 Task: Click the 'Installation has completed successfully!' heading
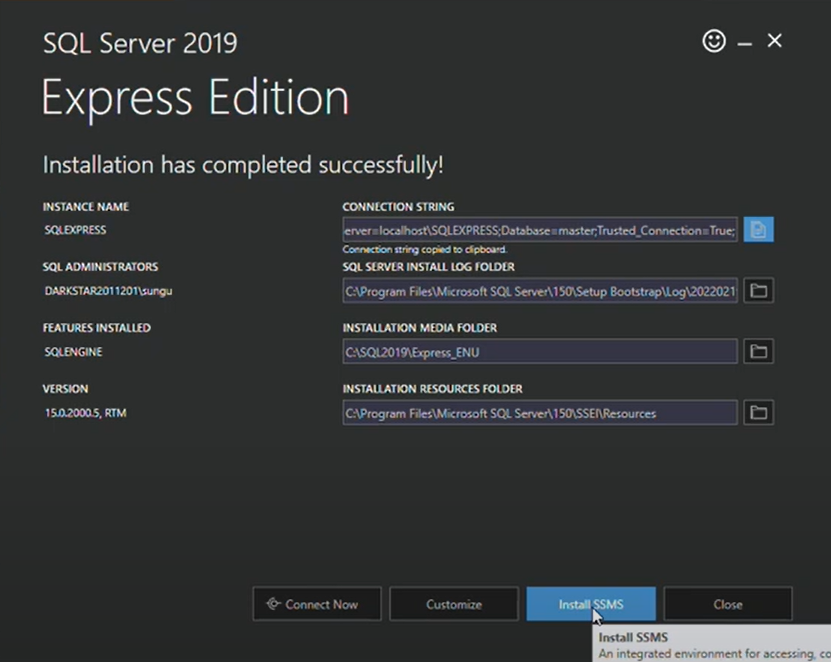[243, 165]
